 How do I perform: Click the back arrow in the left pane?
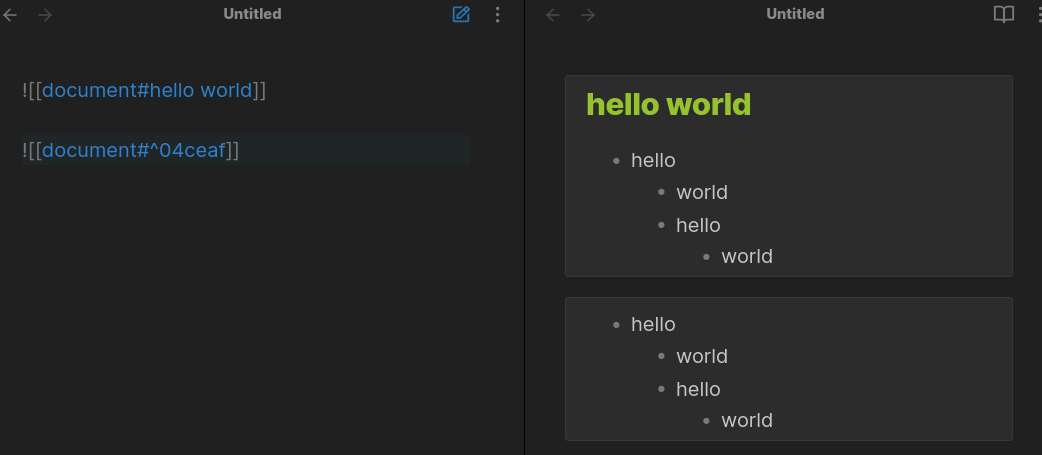(x=10, y=15)
